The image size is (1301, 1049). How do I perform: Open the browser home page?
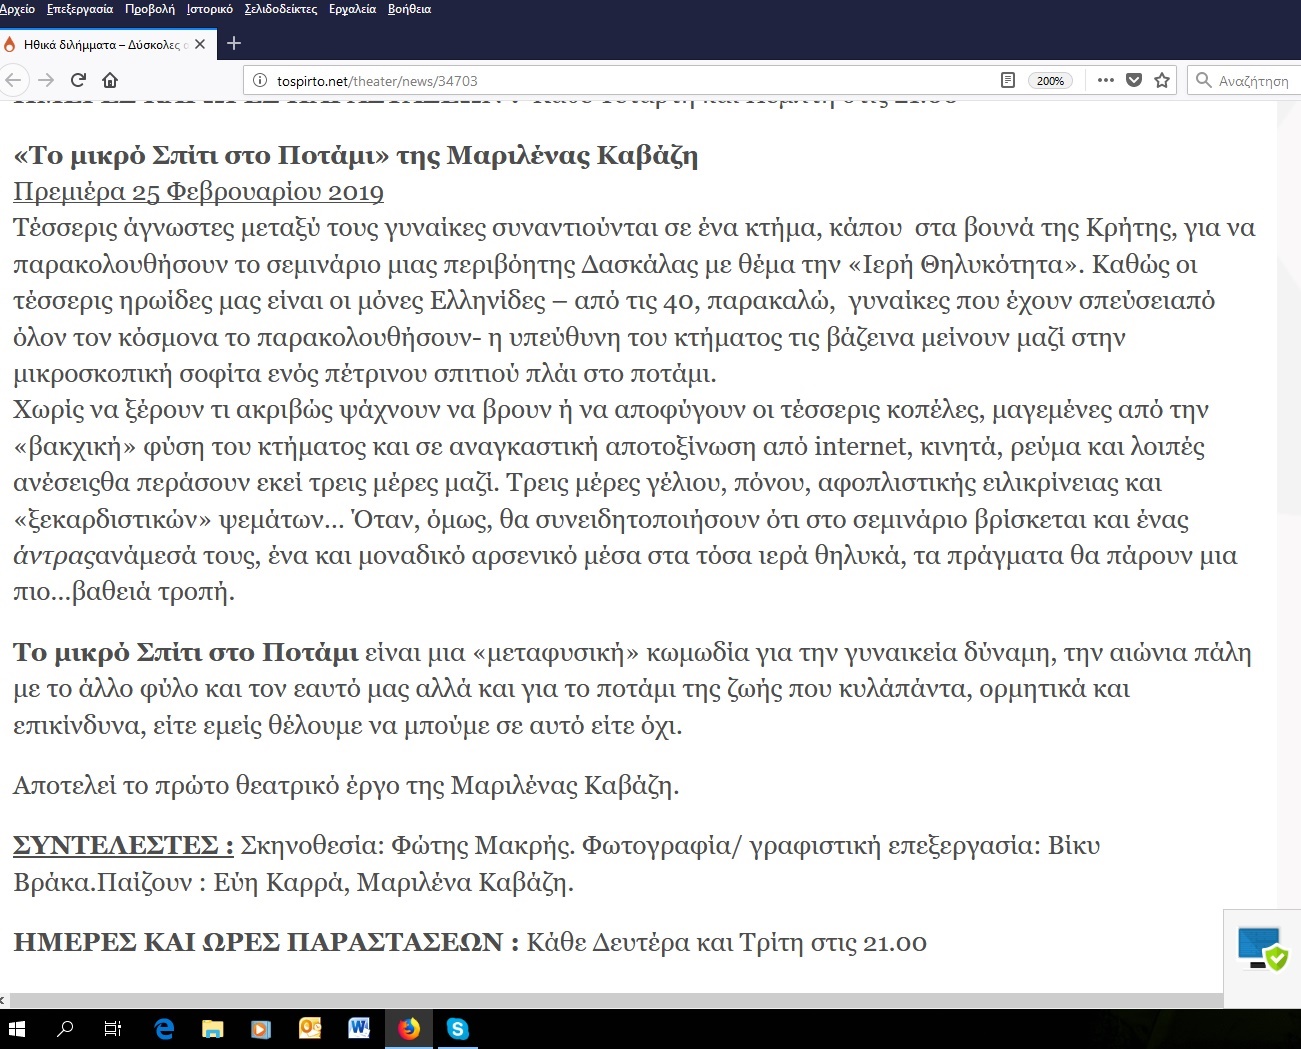110,80
